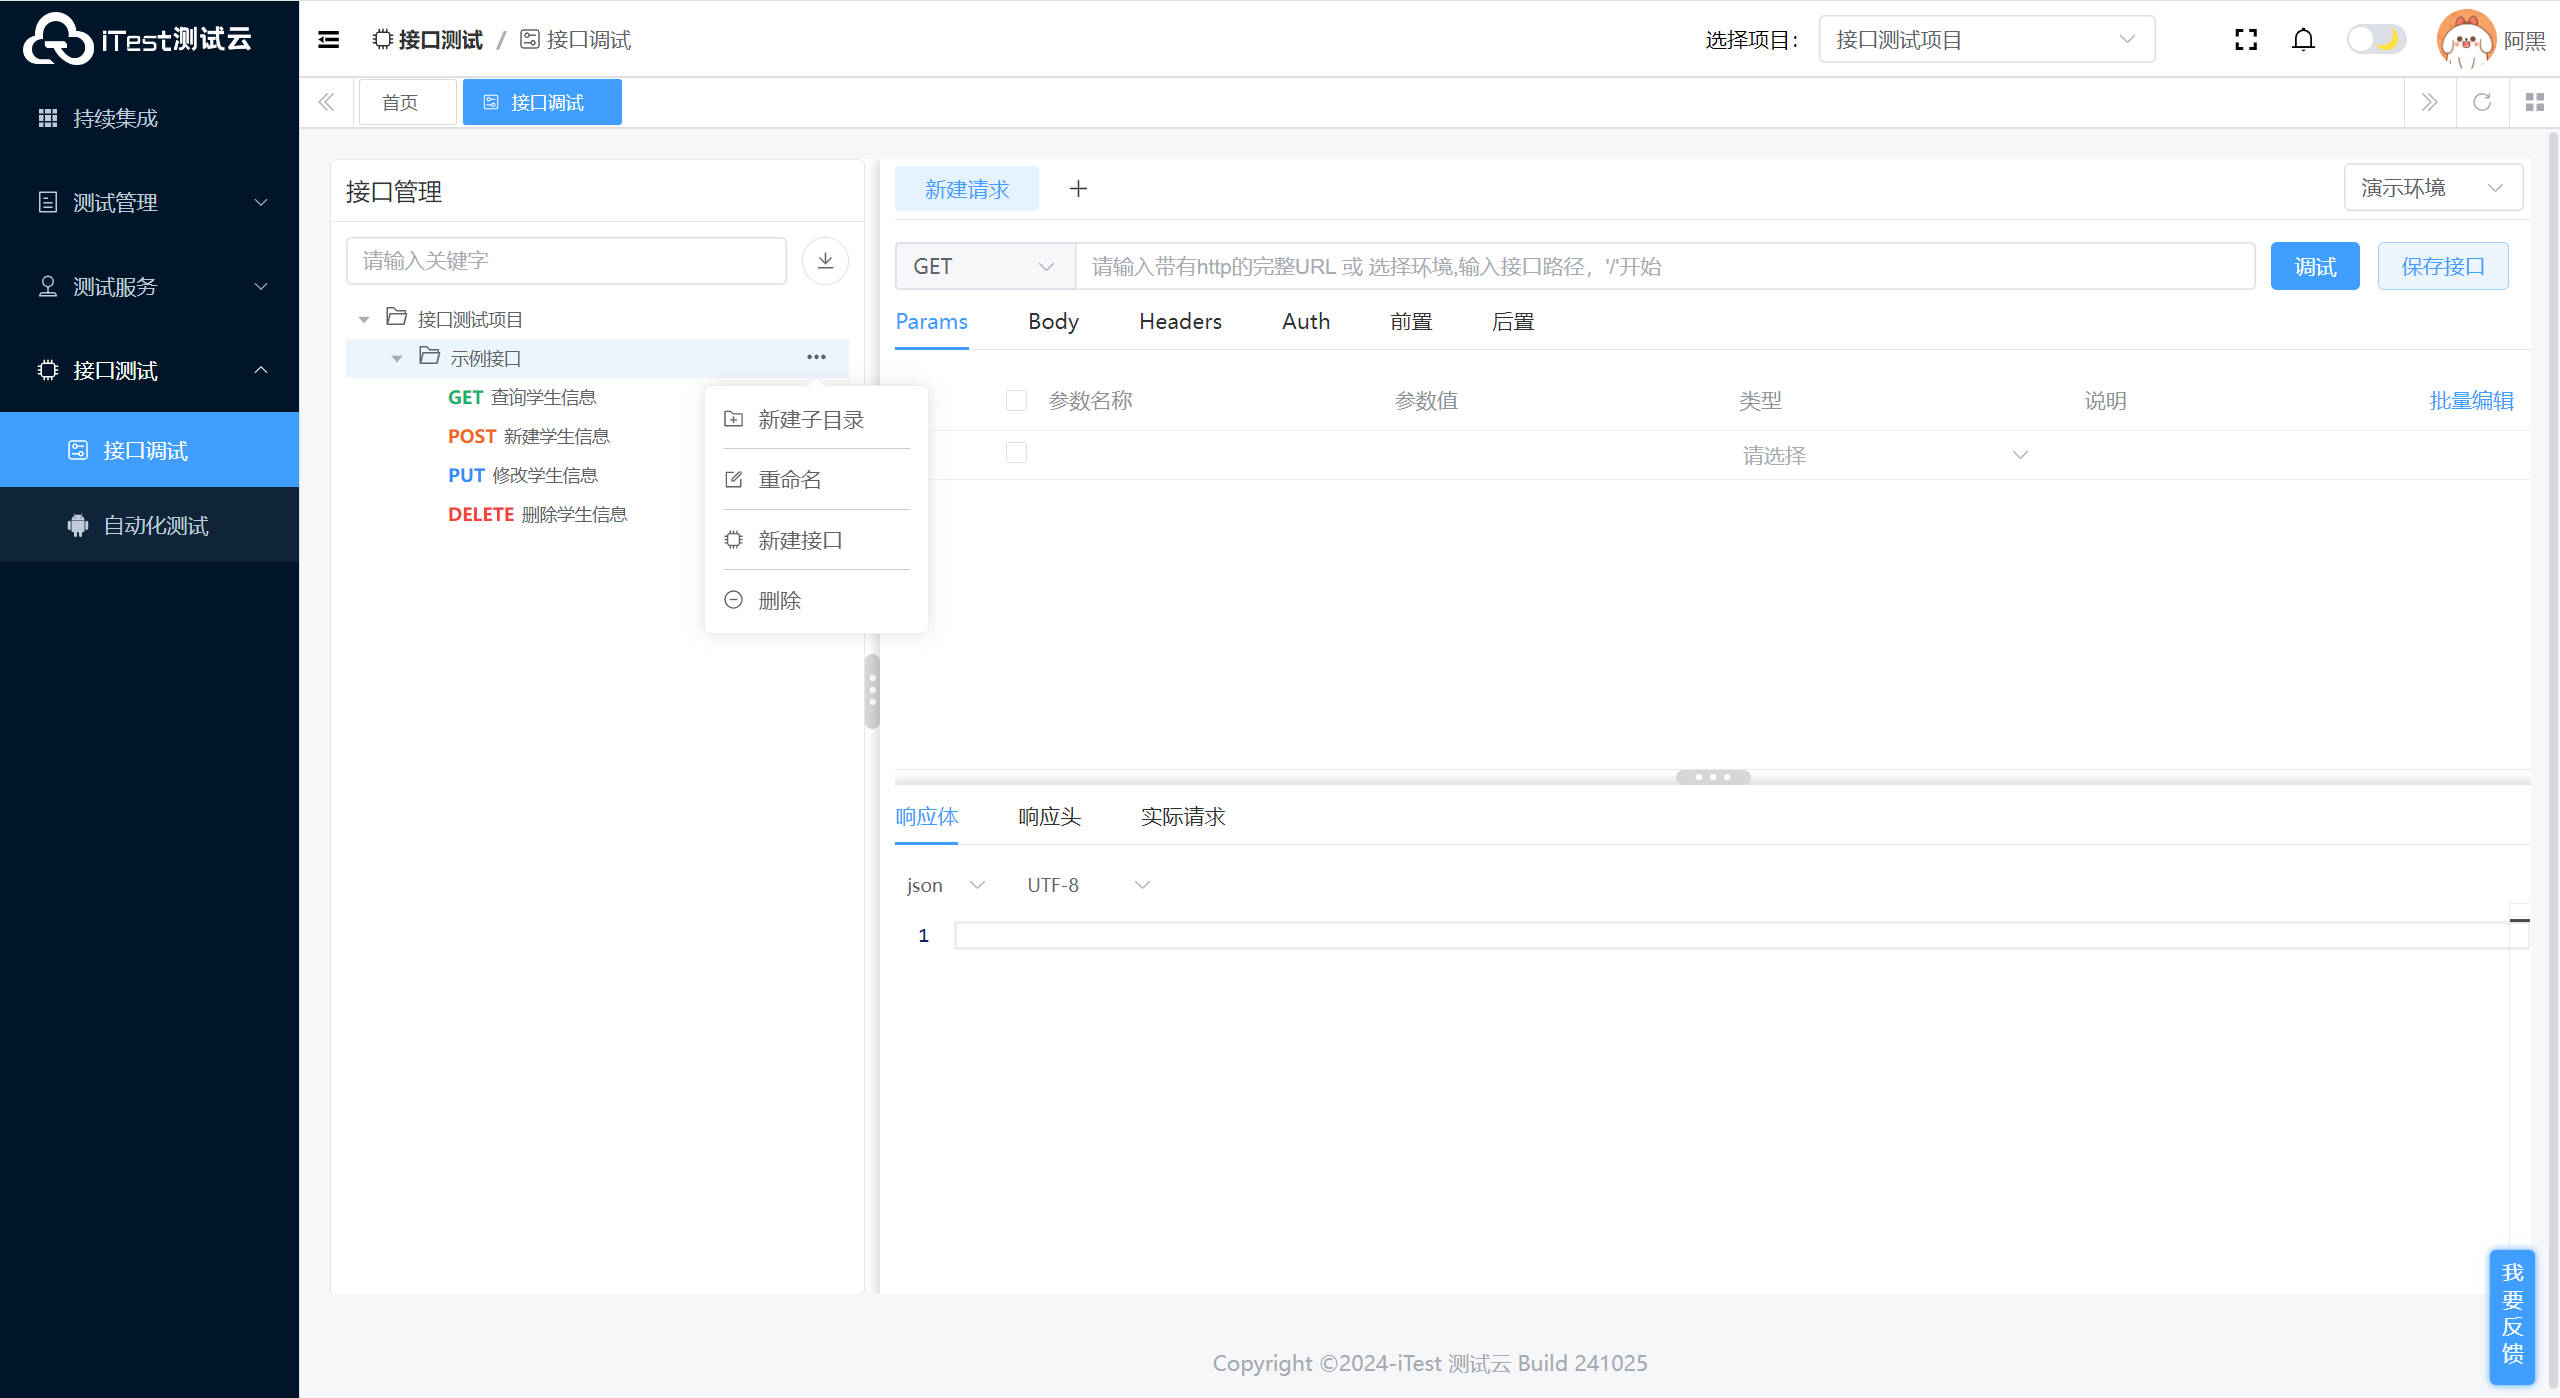Enter fullscreen mode via top icon
The width and height of the screenshot is (2560, 1398).
point(2246,40)
